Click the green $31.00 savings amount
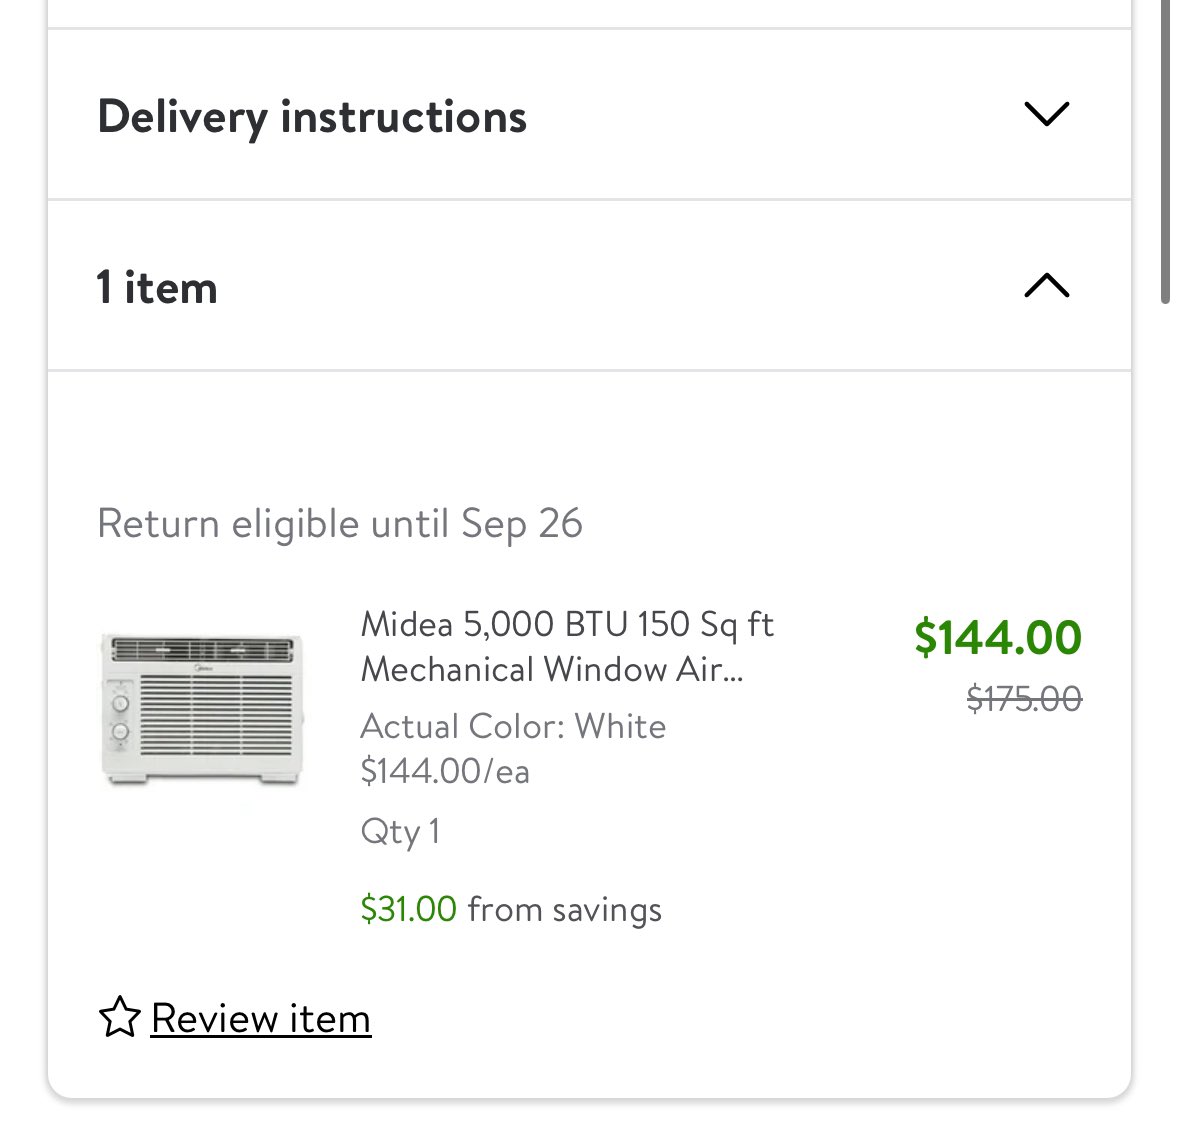Screen dimensions: 1179x1133 pos(408,908)
